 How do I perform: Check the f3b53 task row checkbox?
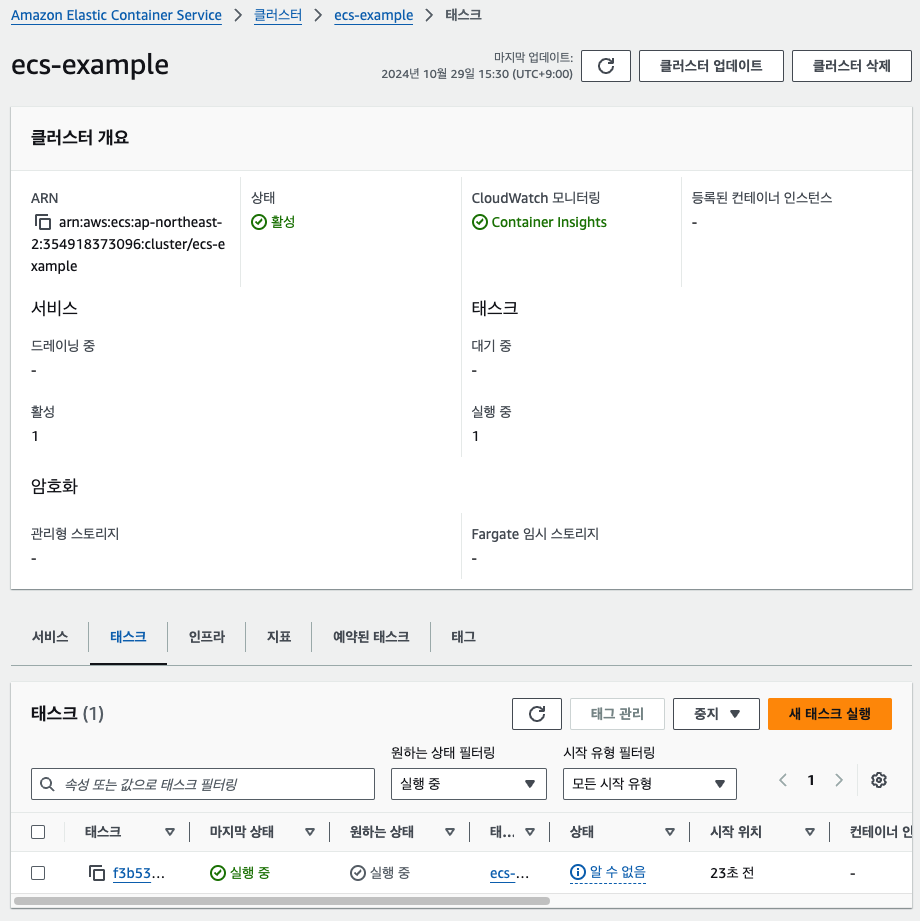click(38, 873)
